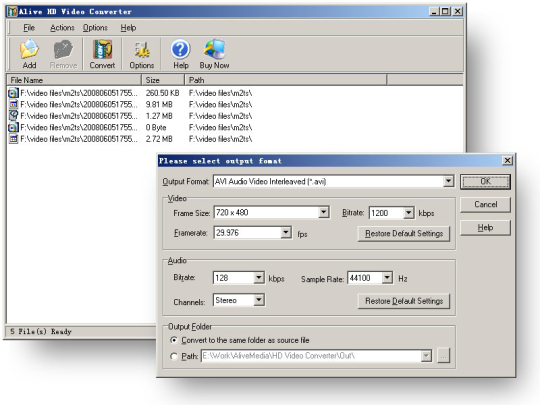Click the Cancel button in dialog
The image size is (540, 405).
pos(485,205)
